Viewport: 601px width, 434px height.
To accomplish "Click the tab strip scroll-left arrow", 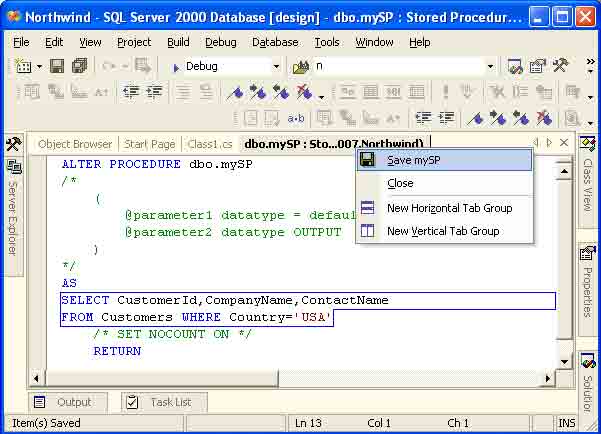I will (536, 143).
